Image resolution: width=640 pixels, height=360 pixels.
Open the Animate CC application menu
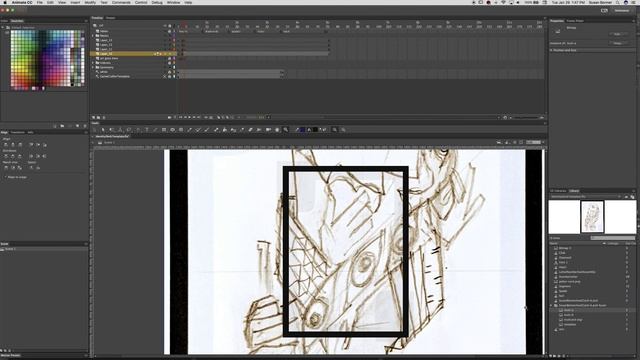[x=22, y=2]
